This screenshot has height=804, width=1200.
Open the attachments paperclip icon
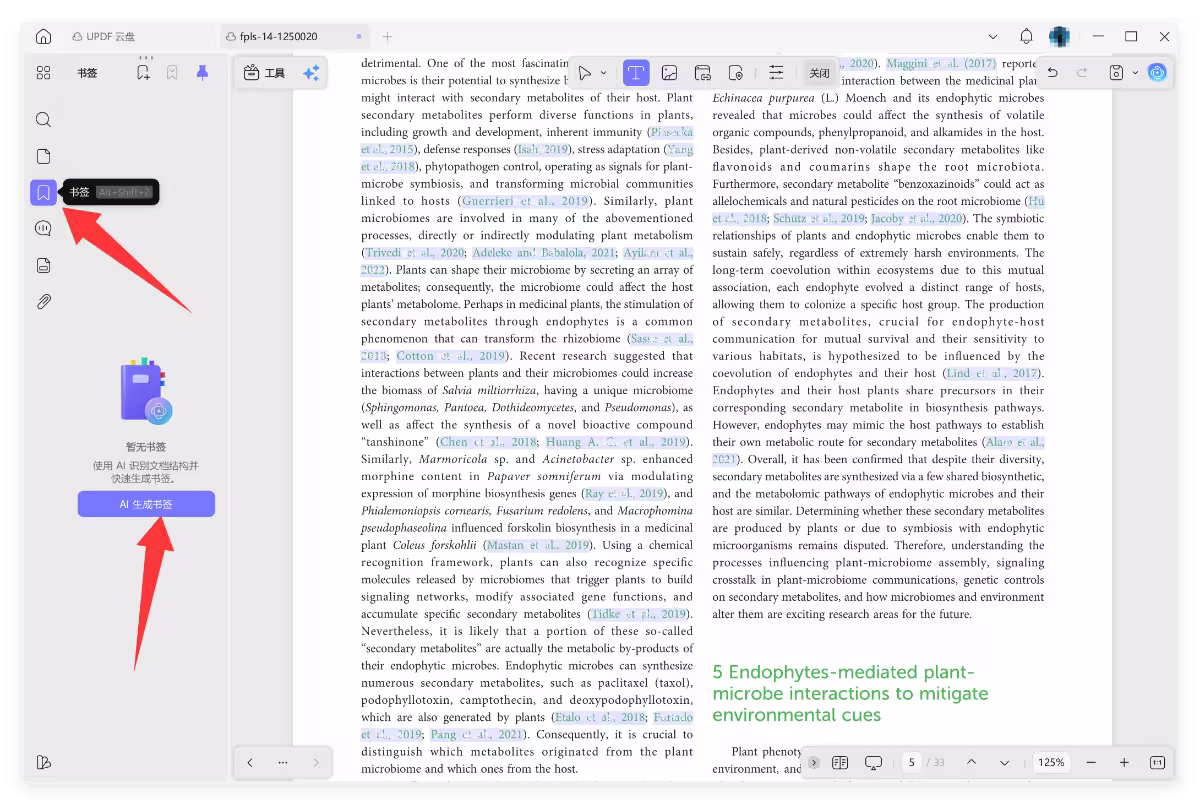coord(43,301)
